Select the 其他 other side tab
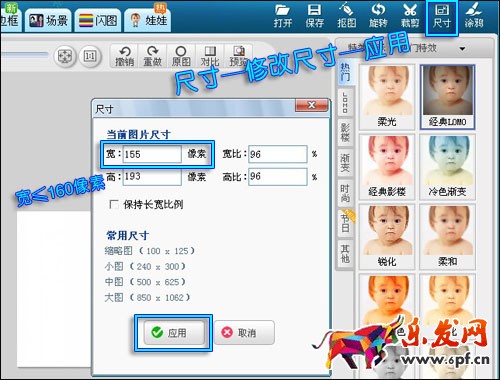Screen dimensions: 500x380 coord(345,254)
